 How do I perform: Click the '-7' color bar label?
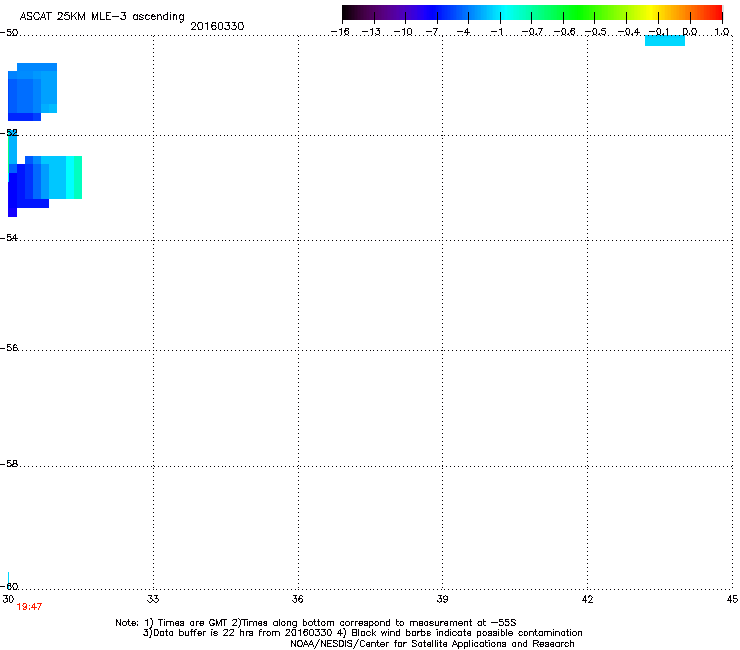coord(432,32)
